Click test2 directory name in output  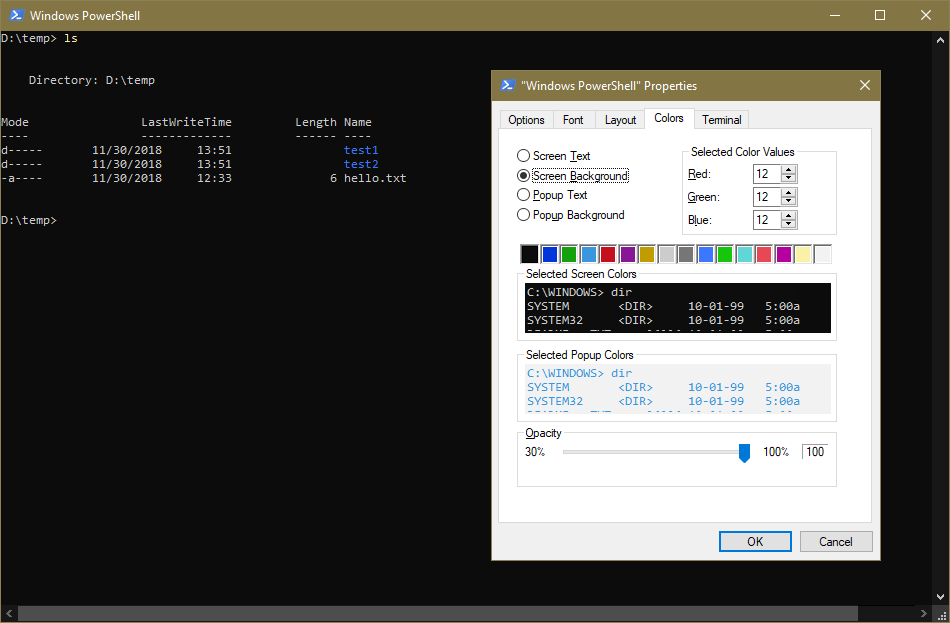[x=361, y=164]
